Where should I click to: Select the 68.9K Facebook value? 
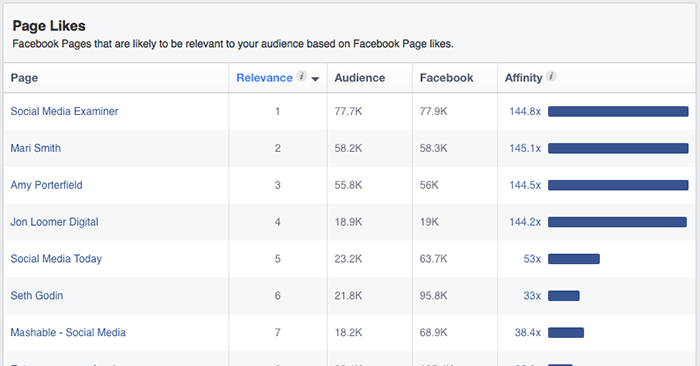click(x=433, y=333)
